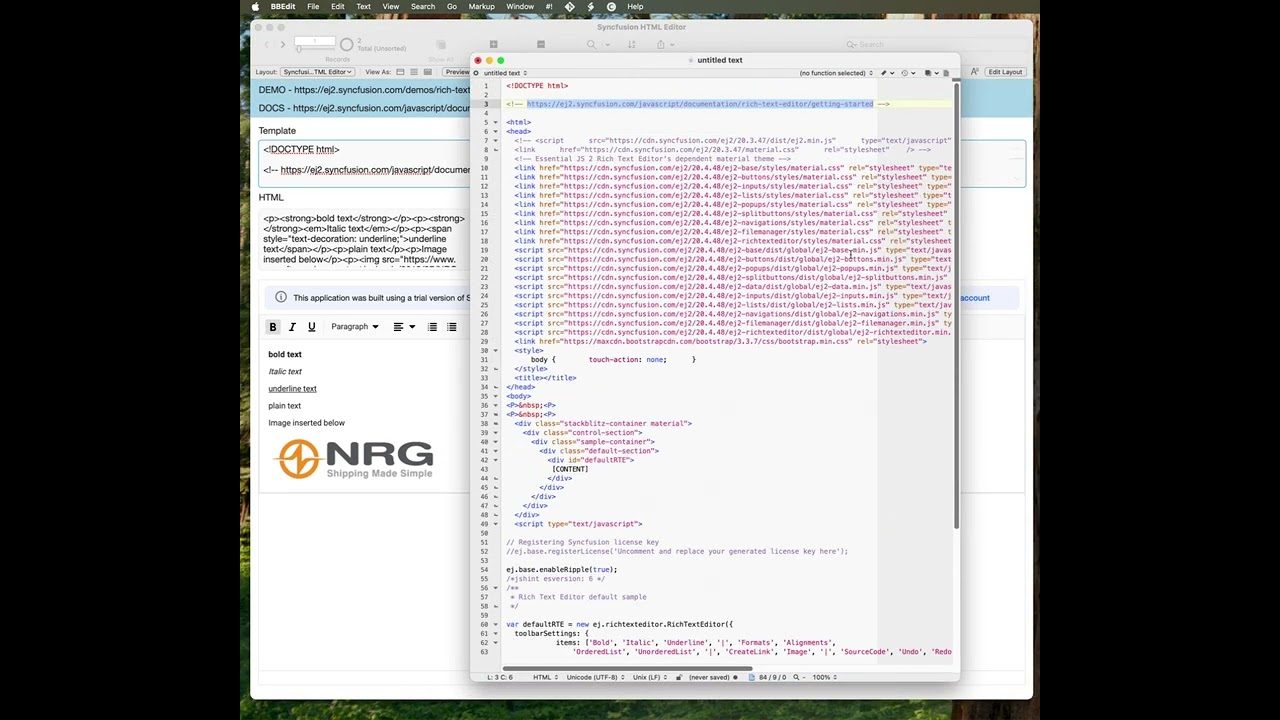Open the Unicode (UTF-8) encoding popup
The height and width of the screenshot is (720, 1280).
tap(597, 677)
